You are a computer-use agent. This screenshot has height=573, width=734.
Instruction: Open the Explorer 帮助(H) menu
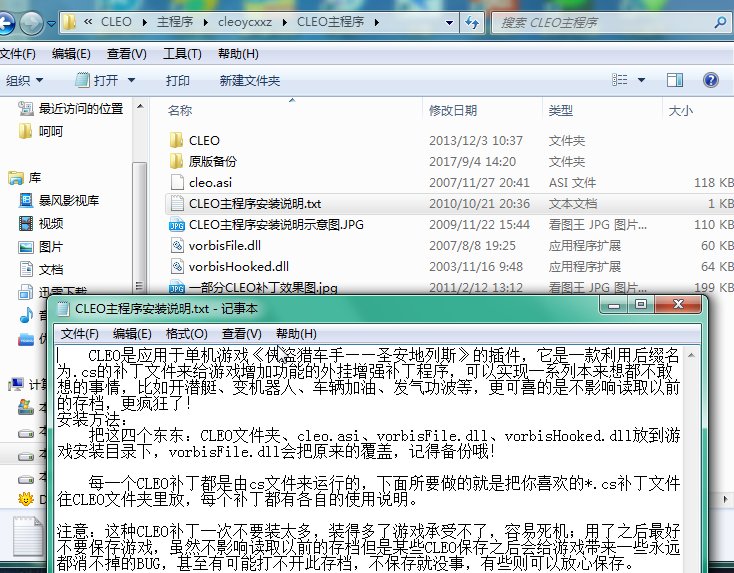(x=238, y=54)
